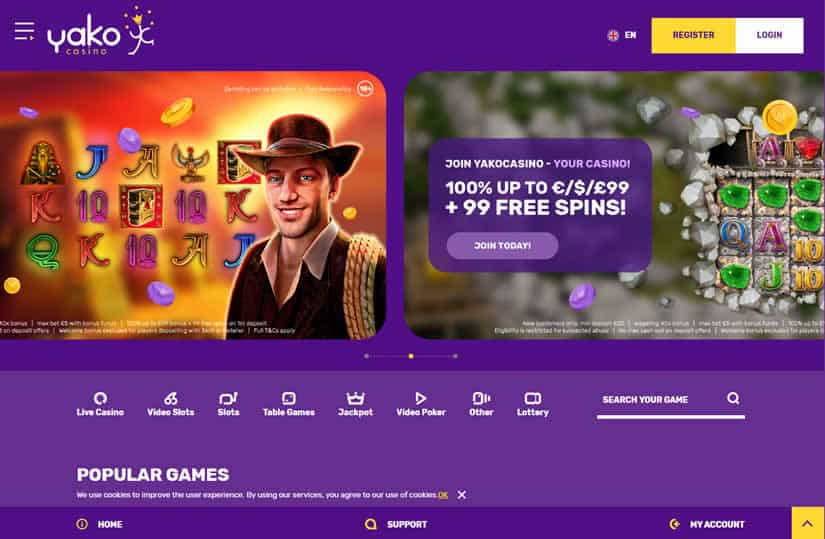Choose the Table Games category
The width and height of the screenshot is (825, 539).
coord(289,404)
